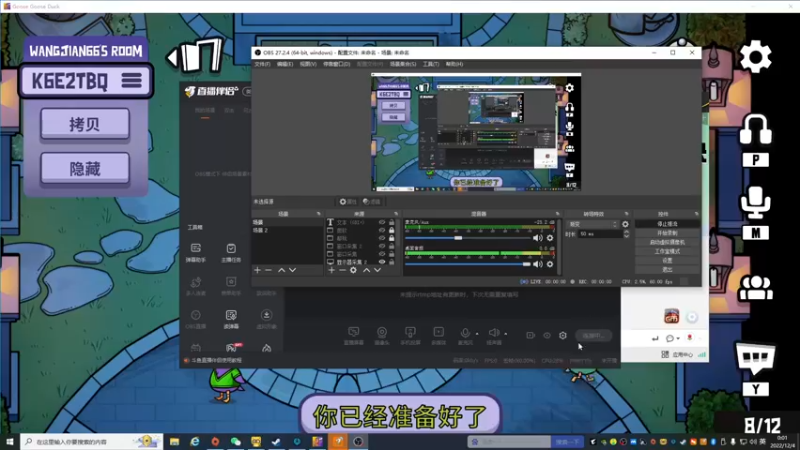Click the source properties button above docks
This screenshot has width=800, height=450.
[348, 202]
